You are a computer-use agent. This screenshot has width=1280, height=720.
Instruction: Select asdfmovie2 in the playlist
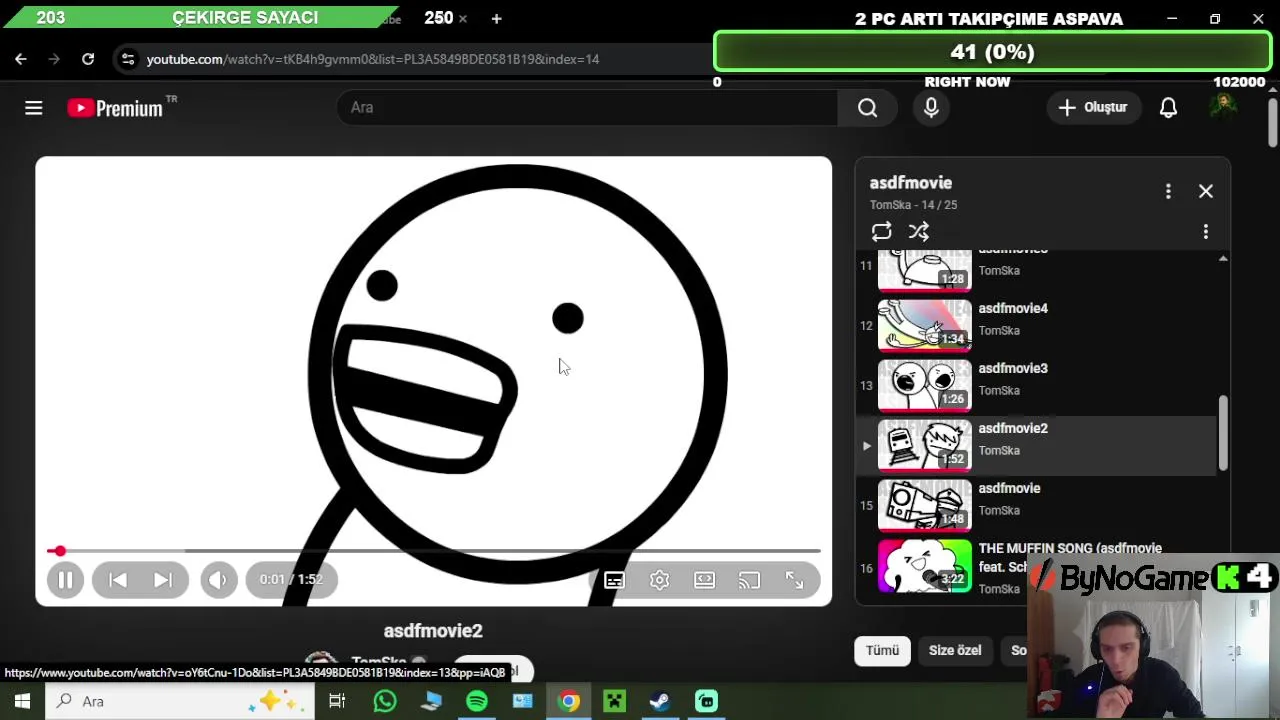tap(1037, 445)
